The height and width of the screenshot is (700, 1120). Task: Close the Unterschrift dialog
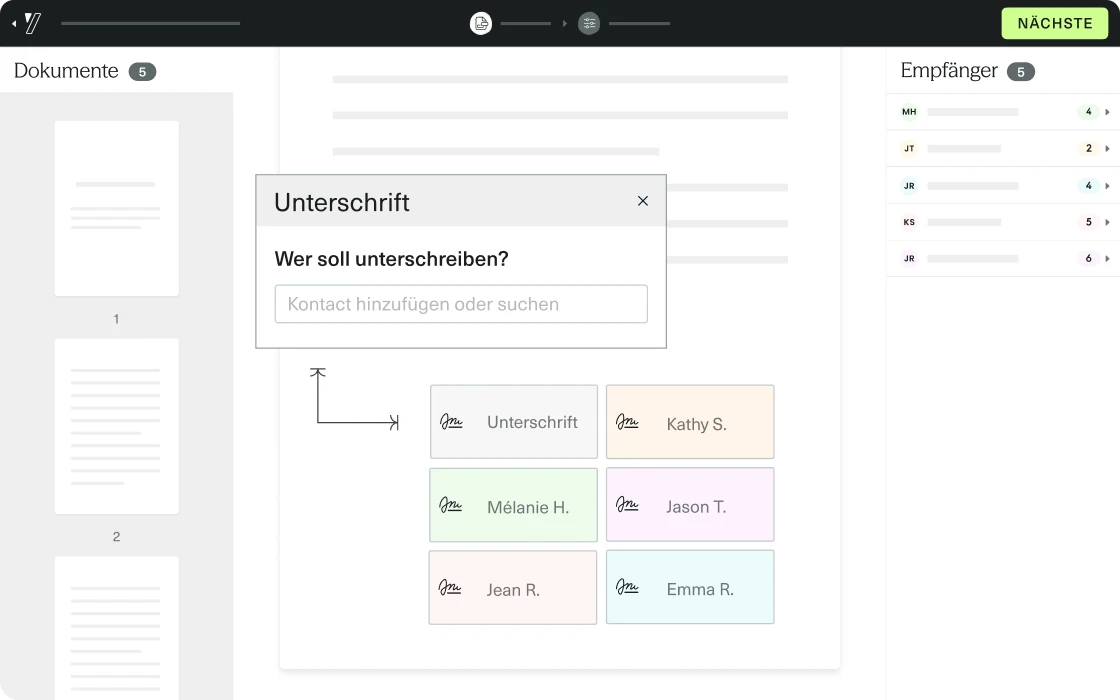coord(643,201)
